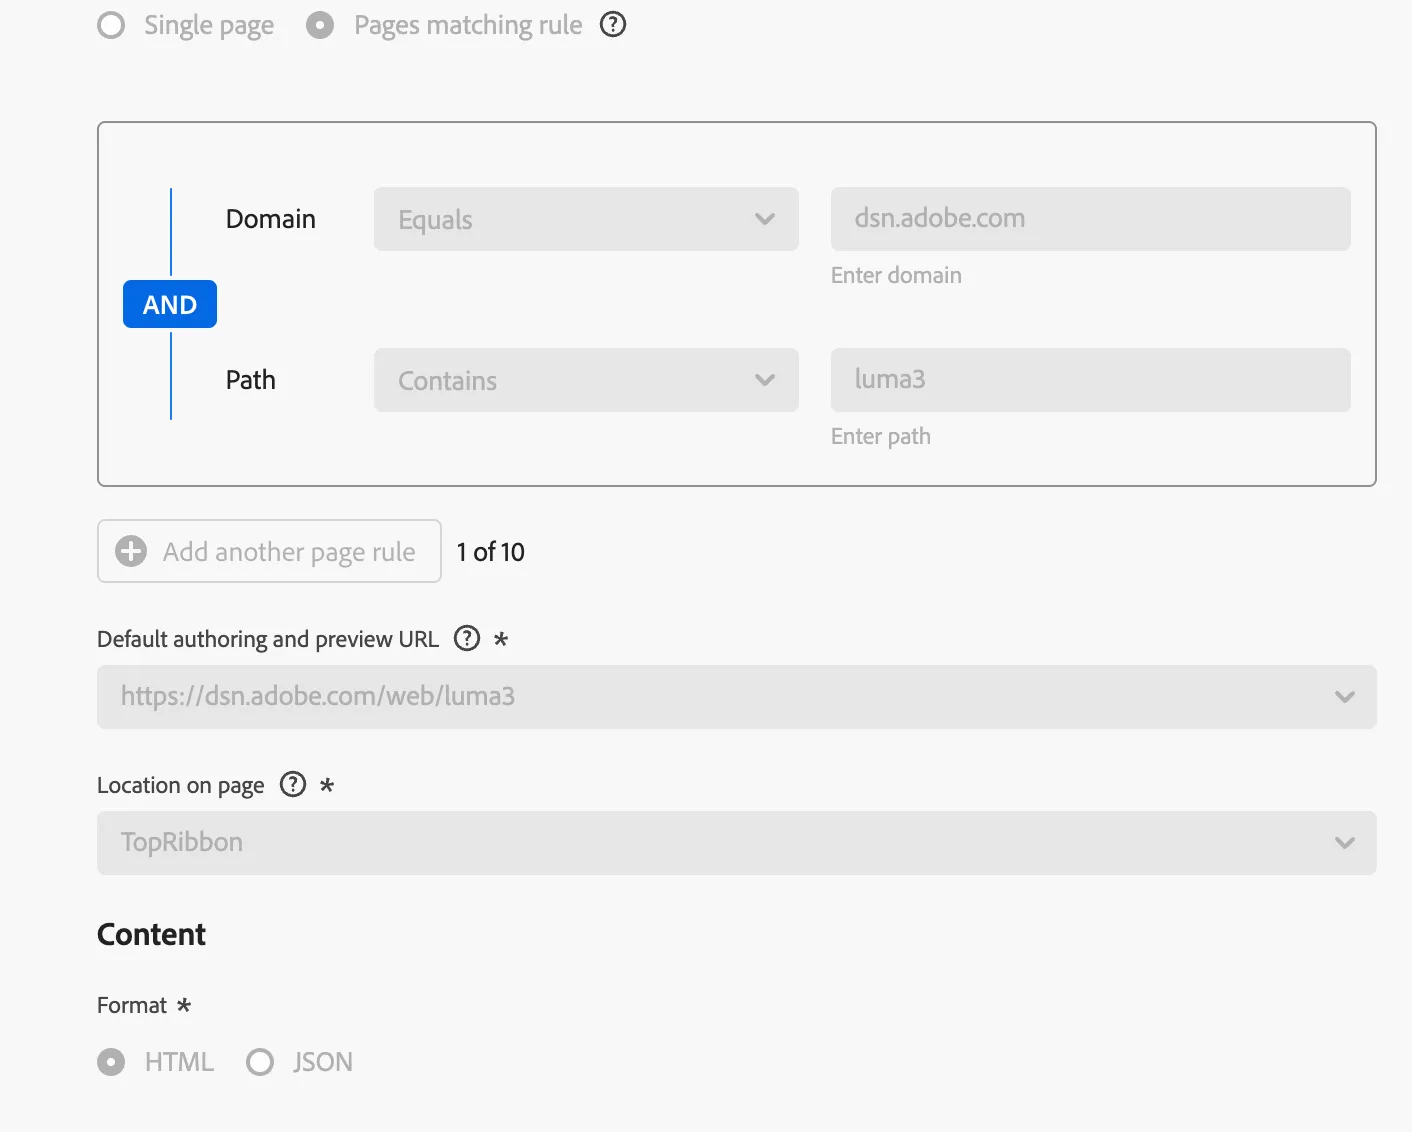The image size is (1412, 1132).
Task: Click chevron arrow in TopRibbon field
Action: [1345, 843]
